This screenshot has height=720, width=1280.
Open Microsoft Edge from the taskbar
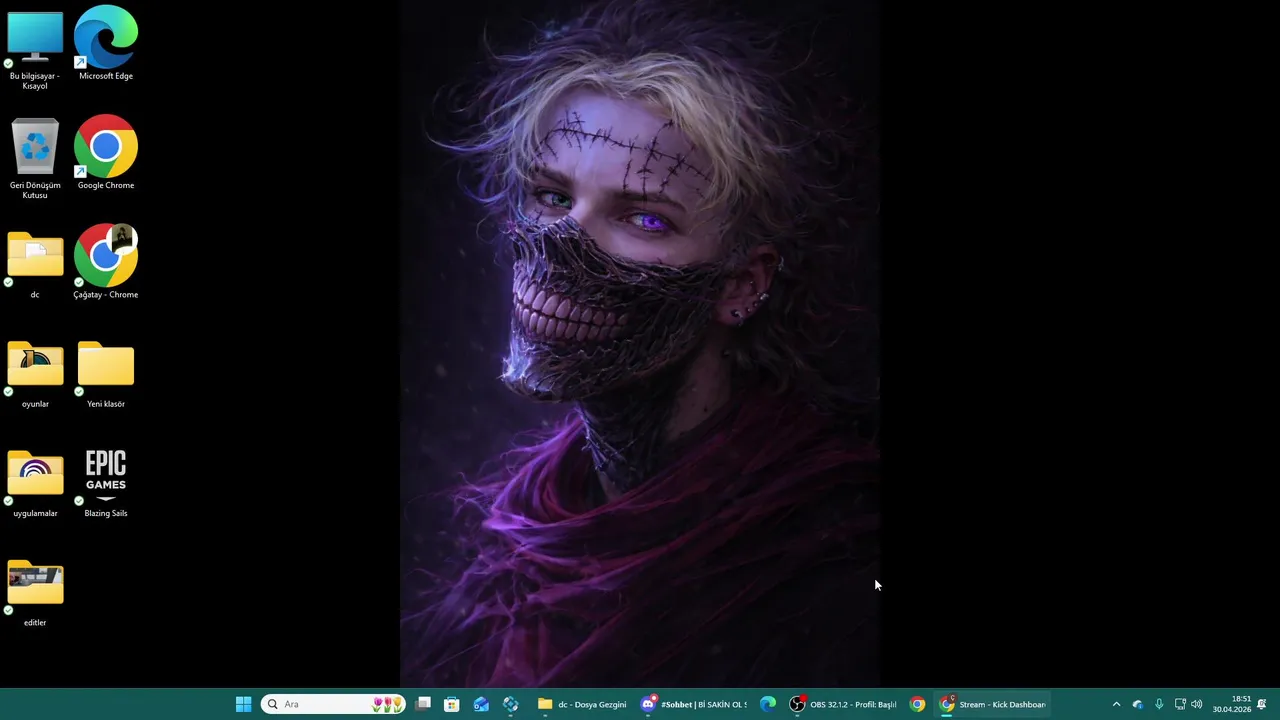click(768, 704)
